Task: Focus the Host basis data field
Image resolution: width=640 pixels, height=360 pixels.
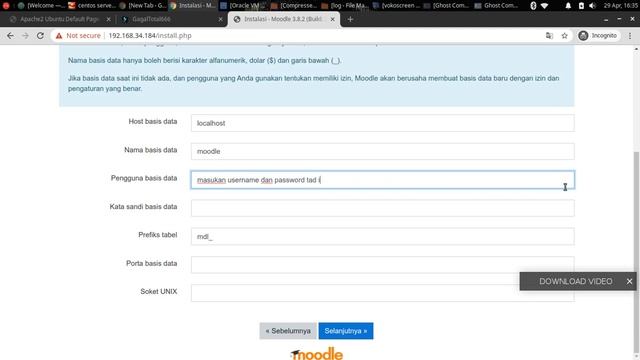Action: 382,123
